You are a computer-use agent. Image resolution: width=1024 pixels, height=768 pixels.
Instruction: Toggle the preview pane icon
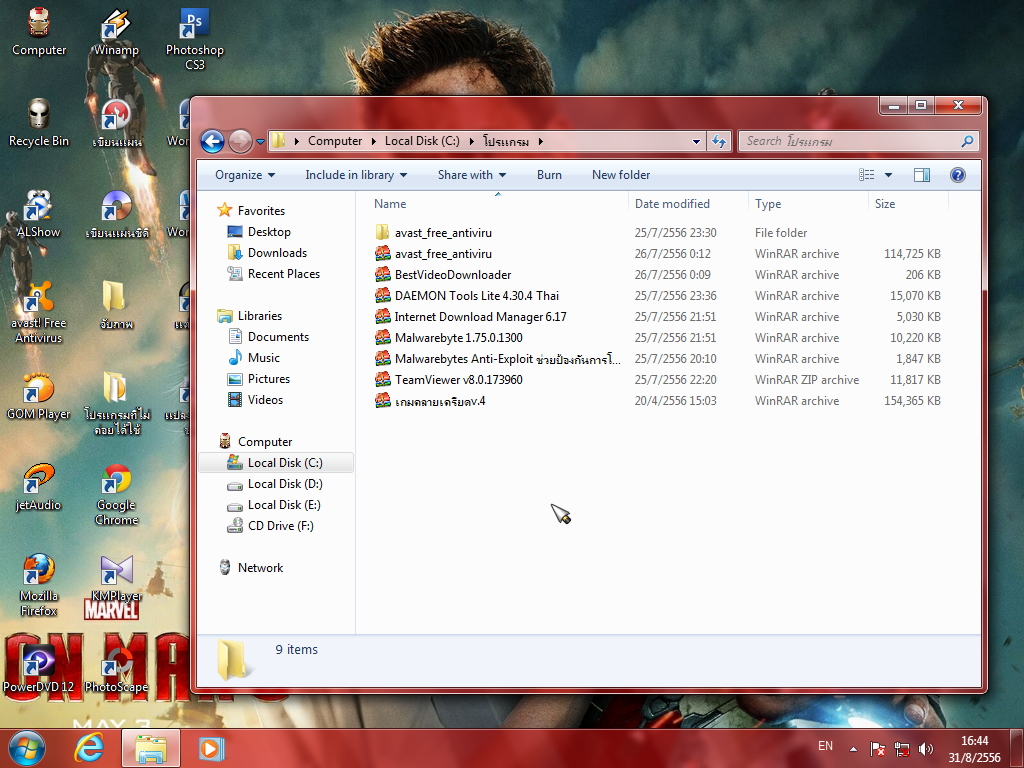922,175
